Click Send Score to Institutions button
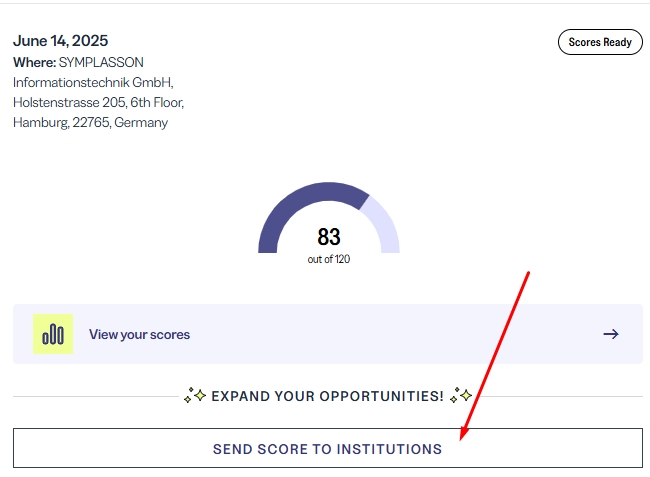This screenshot has height=477, width=650. 327,448
